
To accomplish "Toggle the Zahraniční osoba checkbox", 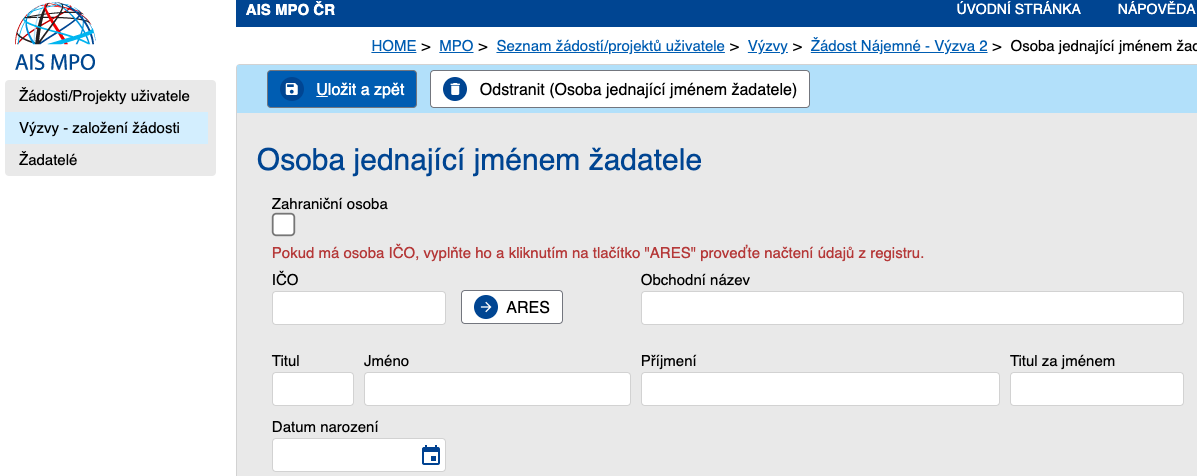I will [x=284, y=224].
